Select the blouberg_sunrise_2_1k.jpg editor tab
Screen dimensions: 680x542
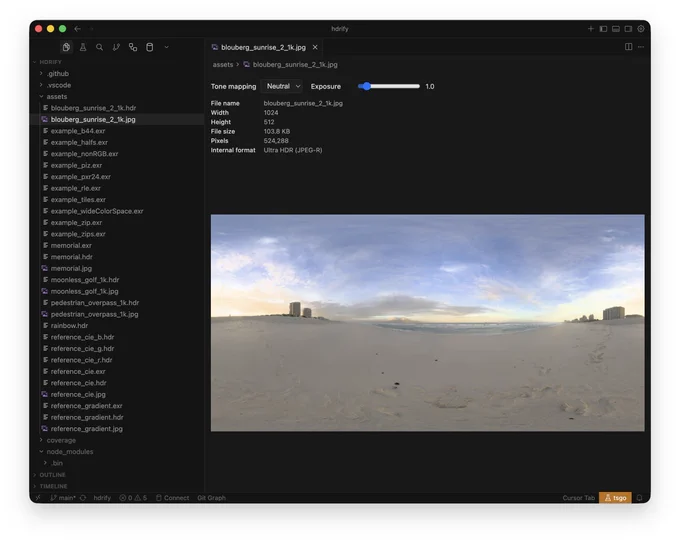(263, 47)
